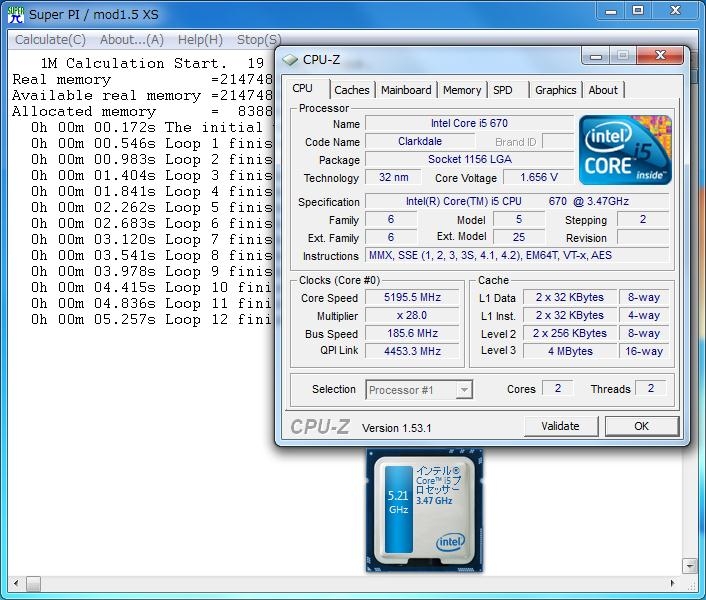Click the Stepping value '2'

point(643,219)
